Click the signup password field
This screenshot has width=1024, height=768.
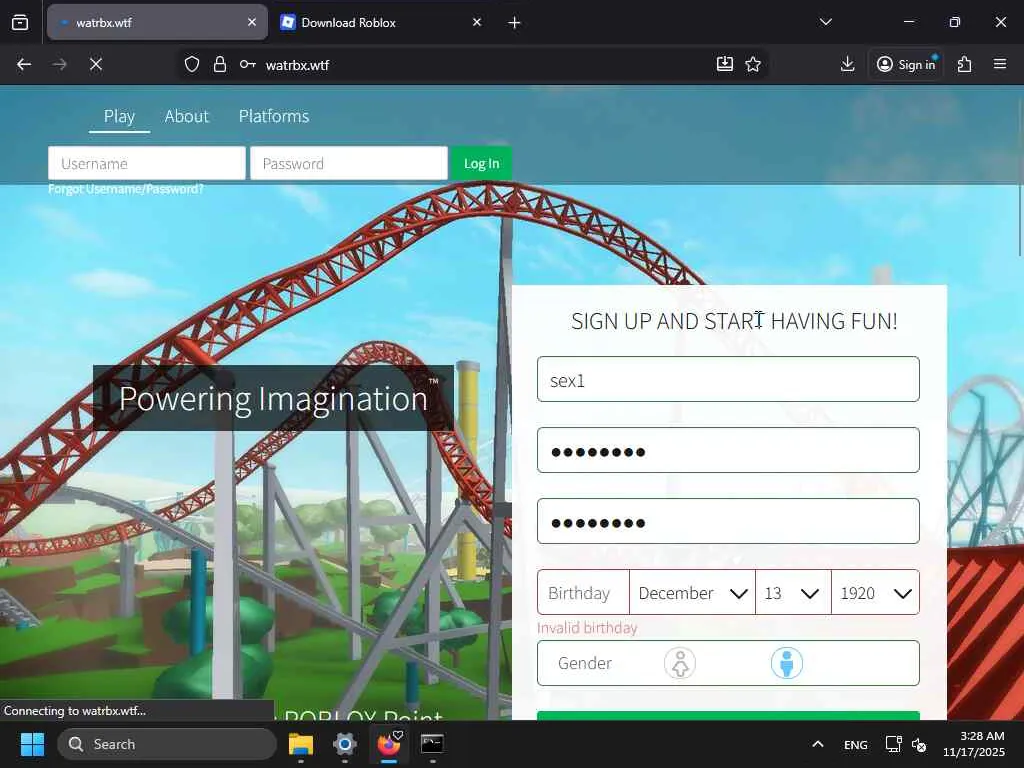(x=728, y=451)
